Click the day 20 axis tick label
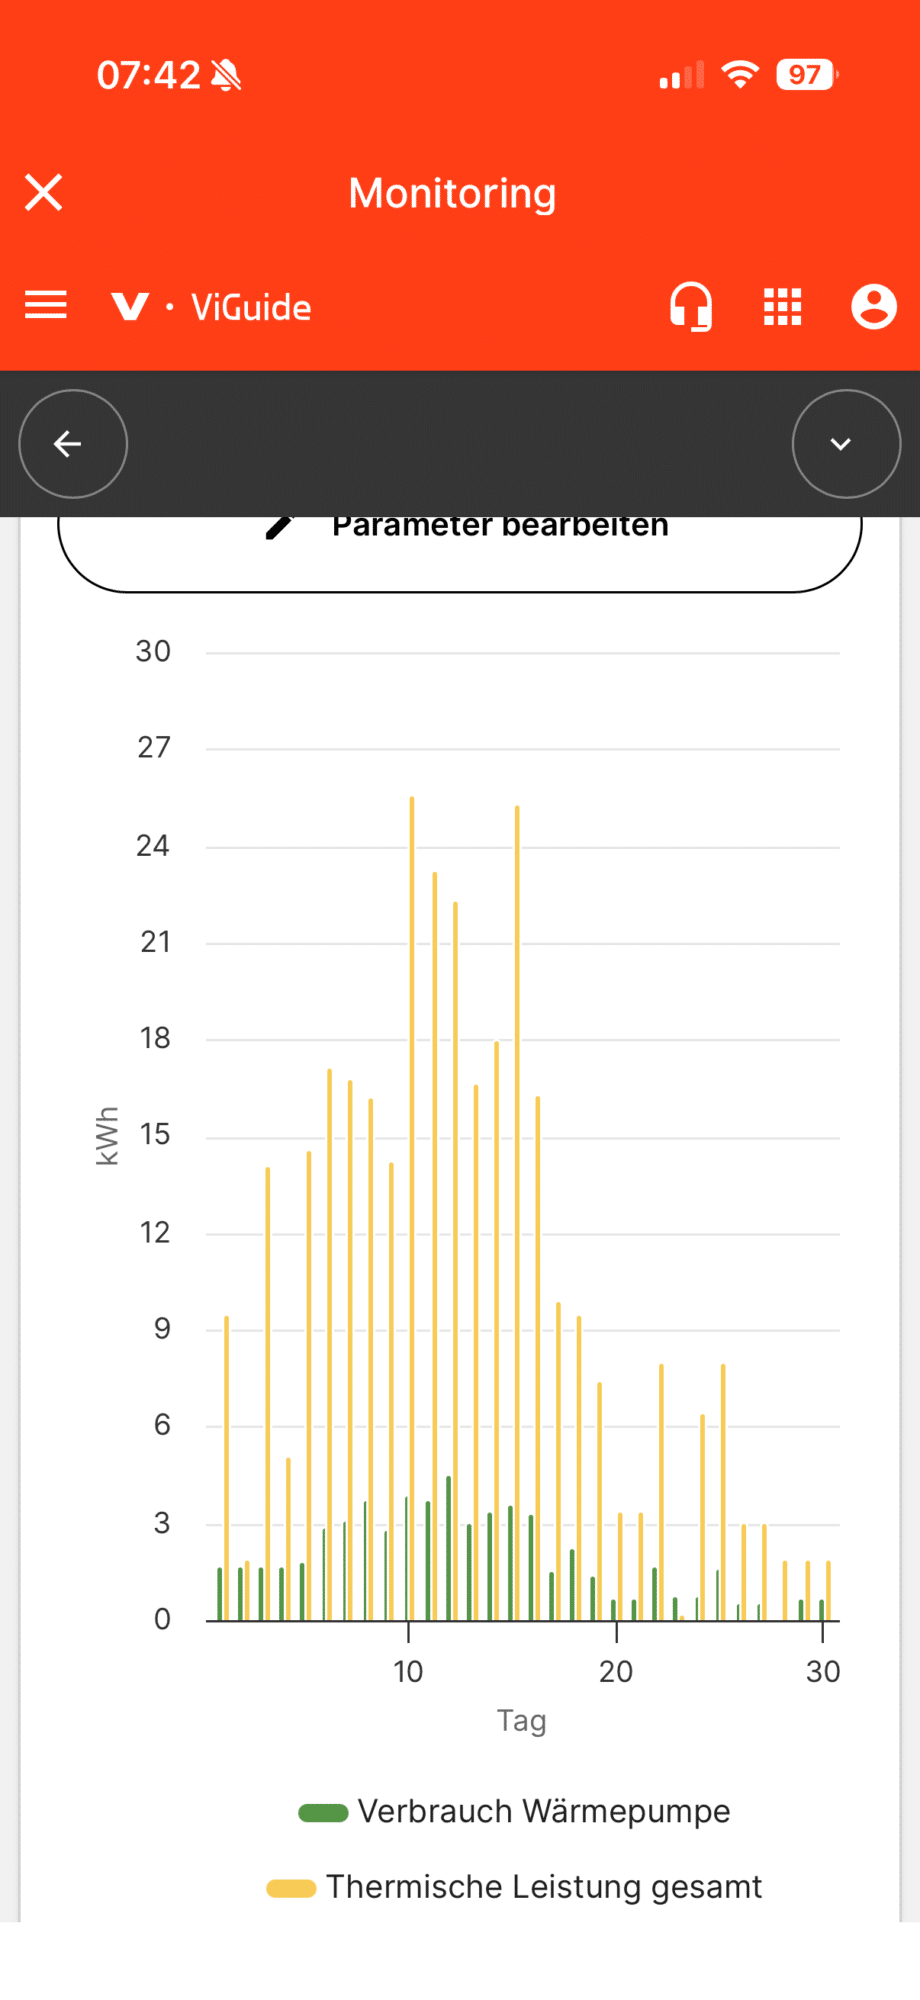Viewport: 920px width, 2000px height. tap(616, 1671)
